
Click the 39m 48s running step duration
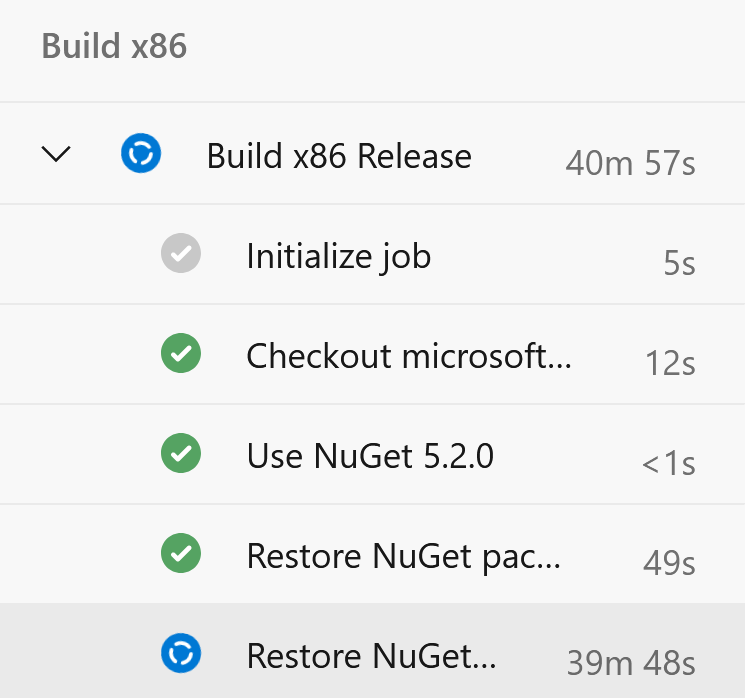(631, 663)
